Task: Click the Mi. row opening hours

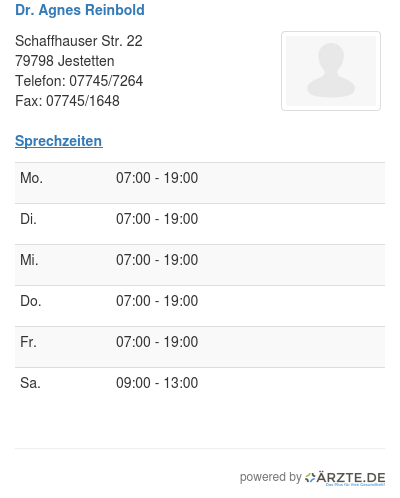Action: [157, 260]
